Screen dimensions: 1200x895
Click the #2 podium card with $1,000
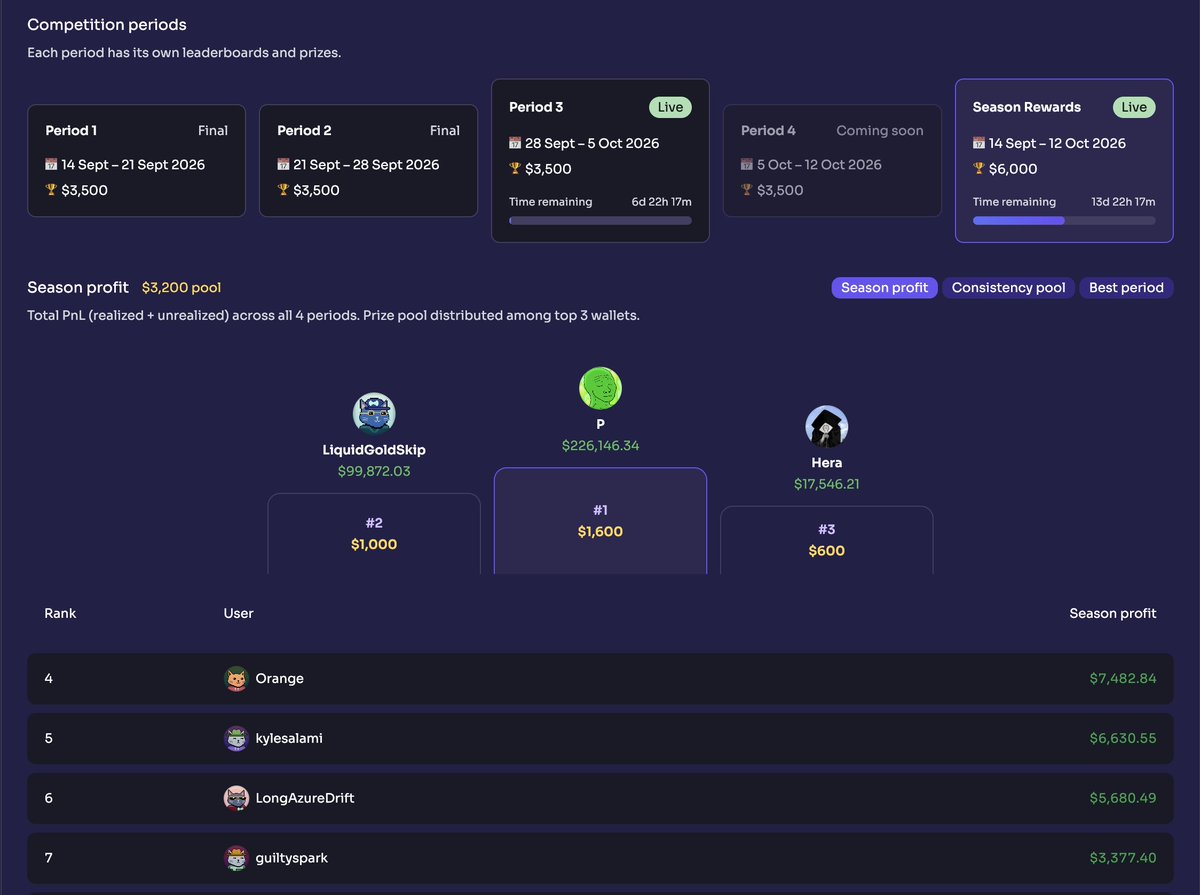coord(374,534)
